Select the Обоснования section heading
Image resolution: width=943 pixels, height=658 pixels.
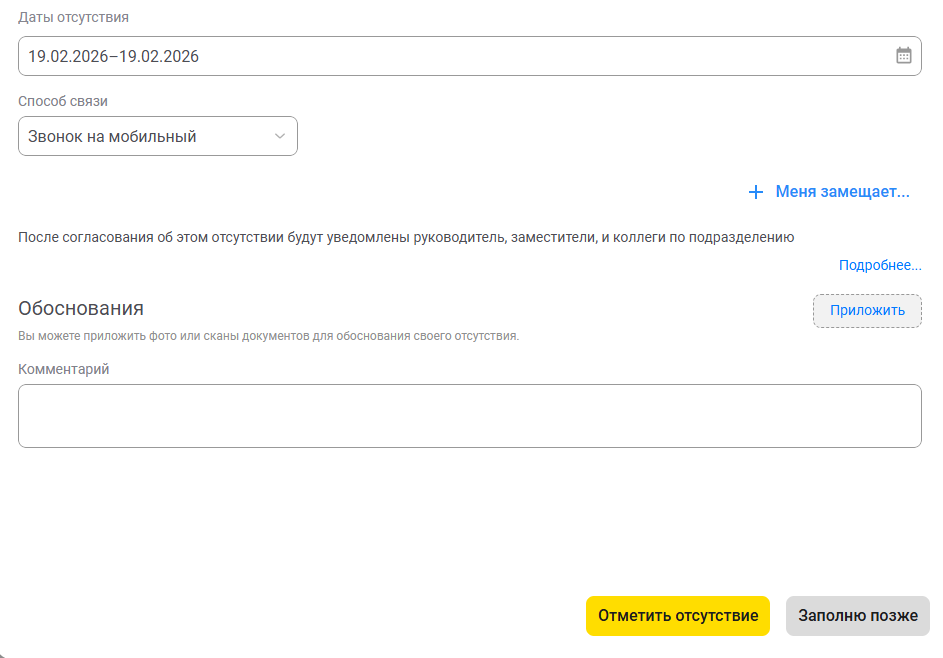coord(81,308)
